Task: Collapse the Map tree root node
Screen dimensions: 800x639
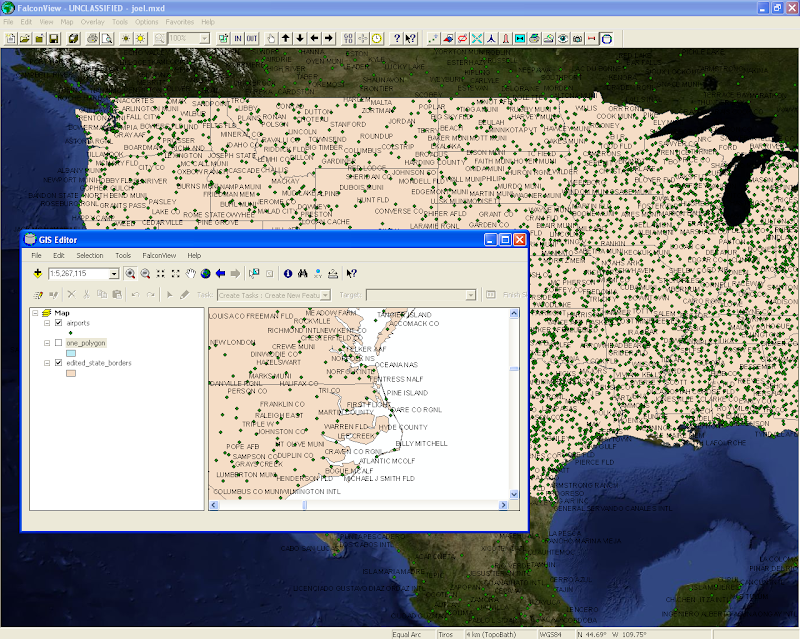Action: tap(35, 313)
